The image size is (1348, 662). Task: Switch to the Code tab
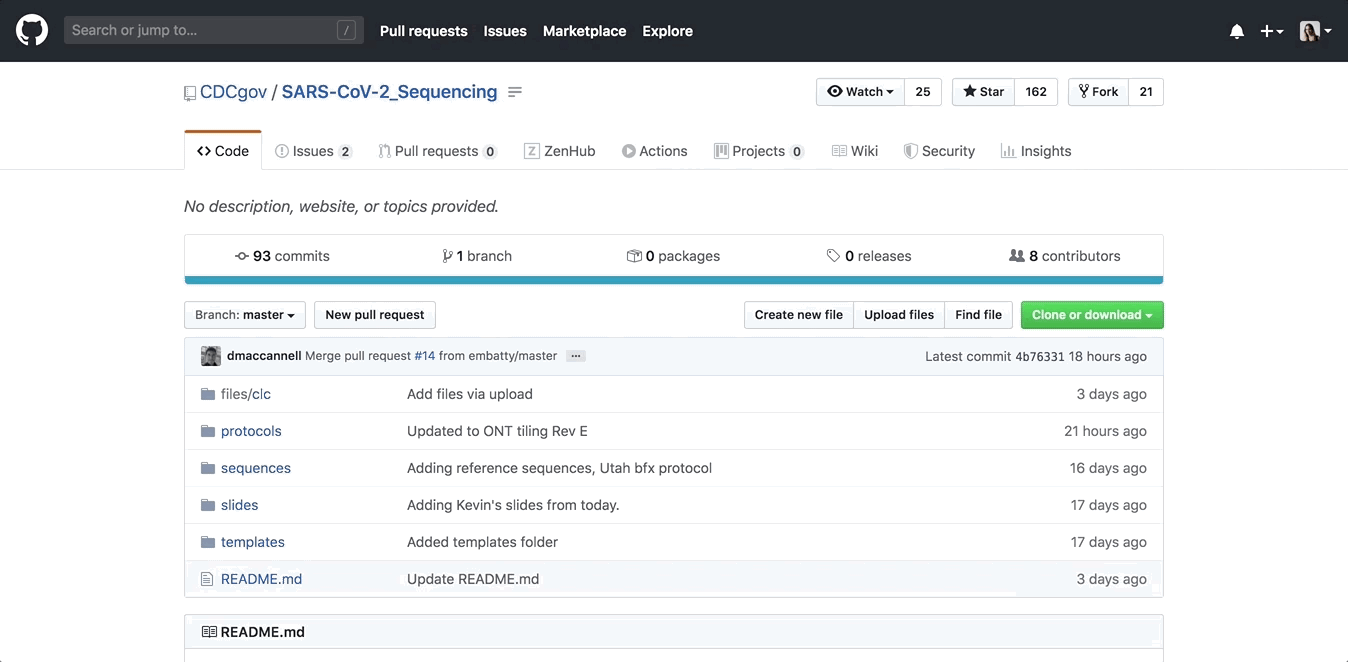coord(223,151)
